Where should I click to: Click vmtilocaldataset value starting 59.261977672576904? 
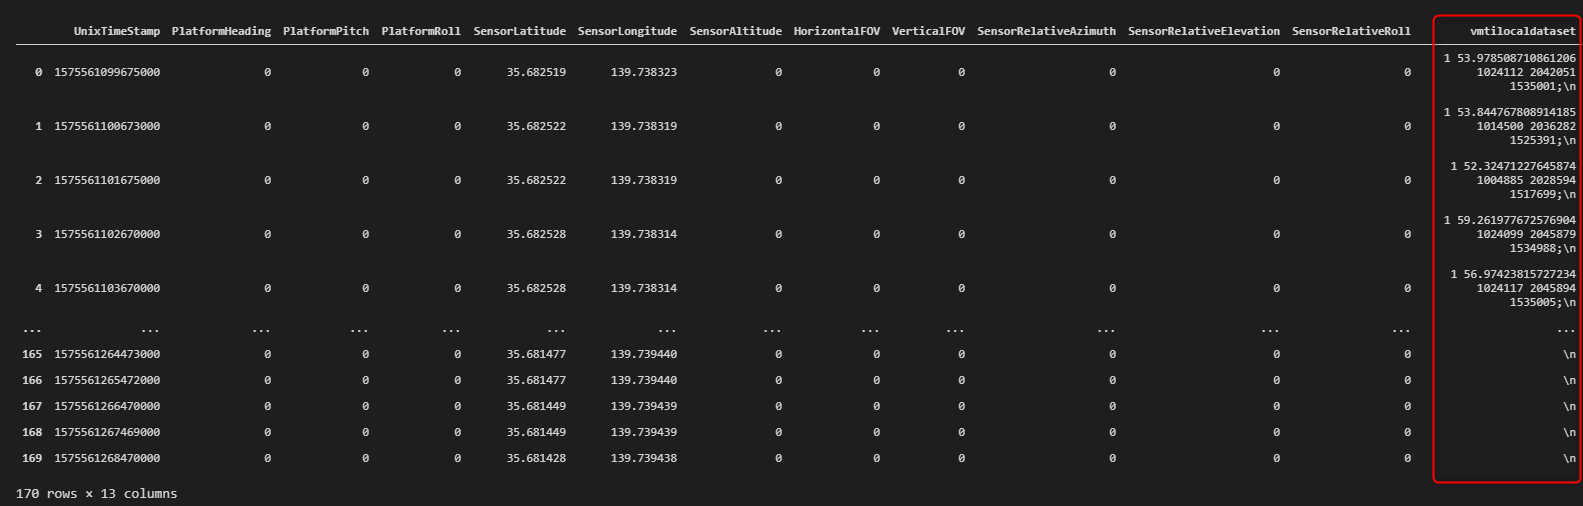[x=1510, y=234]
